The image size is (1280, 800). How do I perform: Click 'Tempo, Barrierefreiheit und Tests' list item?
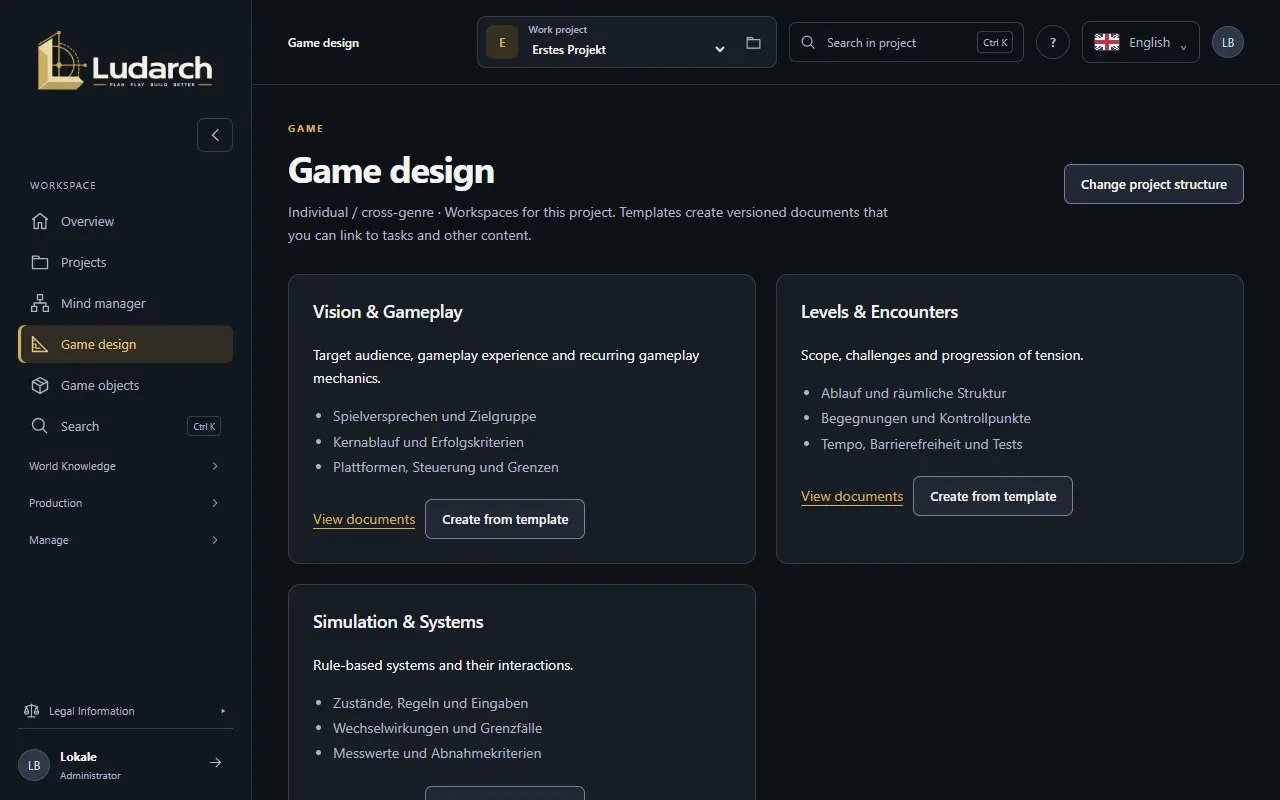tap(922, 444)
